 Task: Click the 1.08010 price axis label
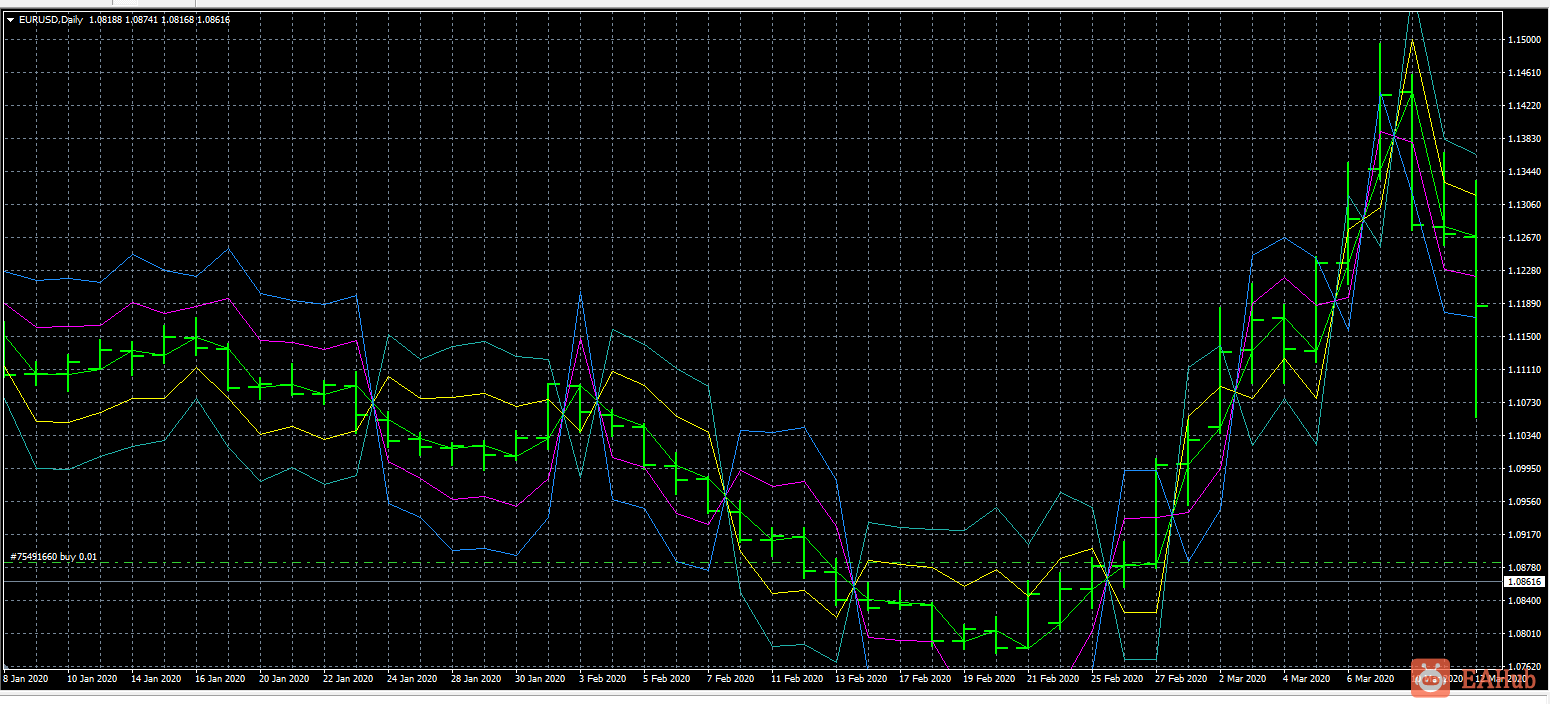click(x=1524, y=633)
